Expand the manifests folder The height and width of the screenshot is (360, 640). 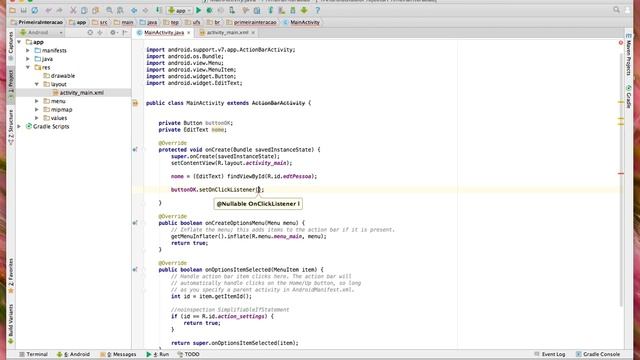coord(28,51)
